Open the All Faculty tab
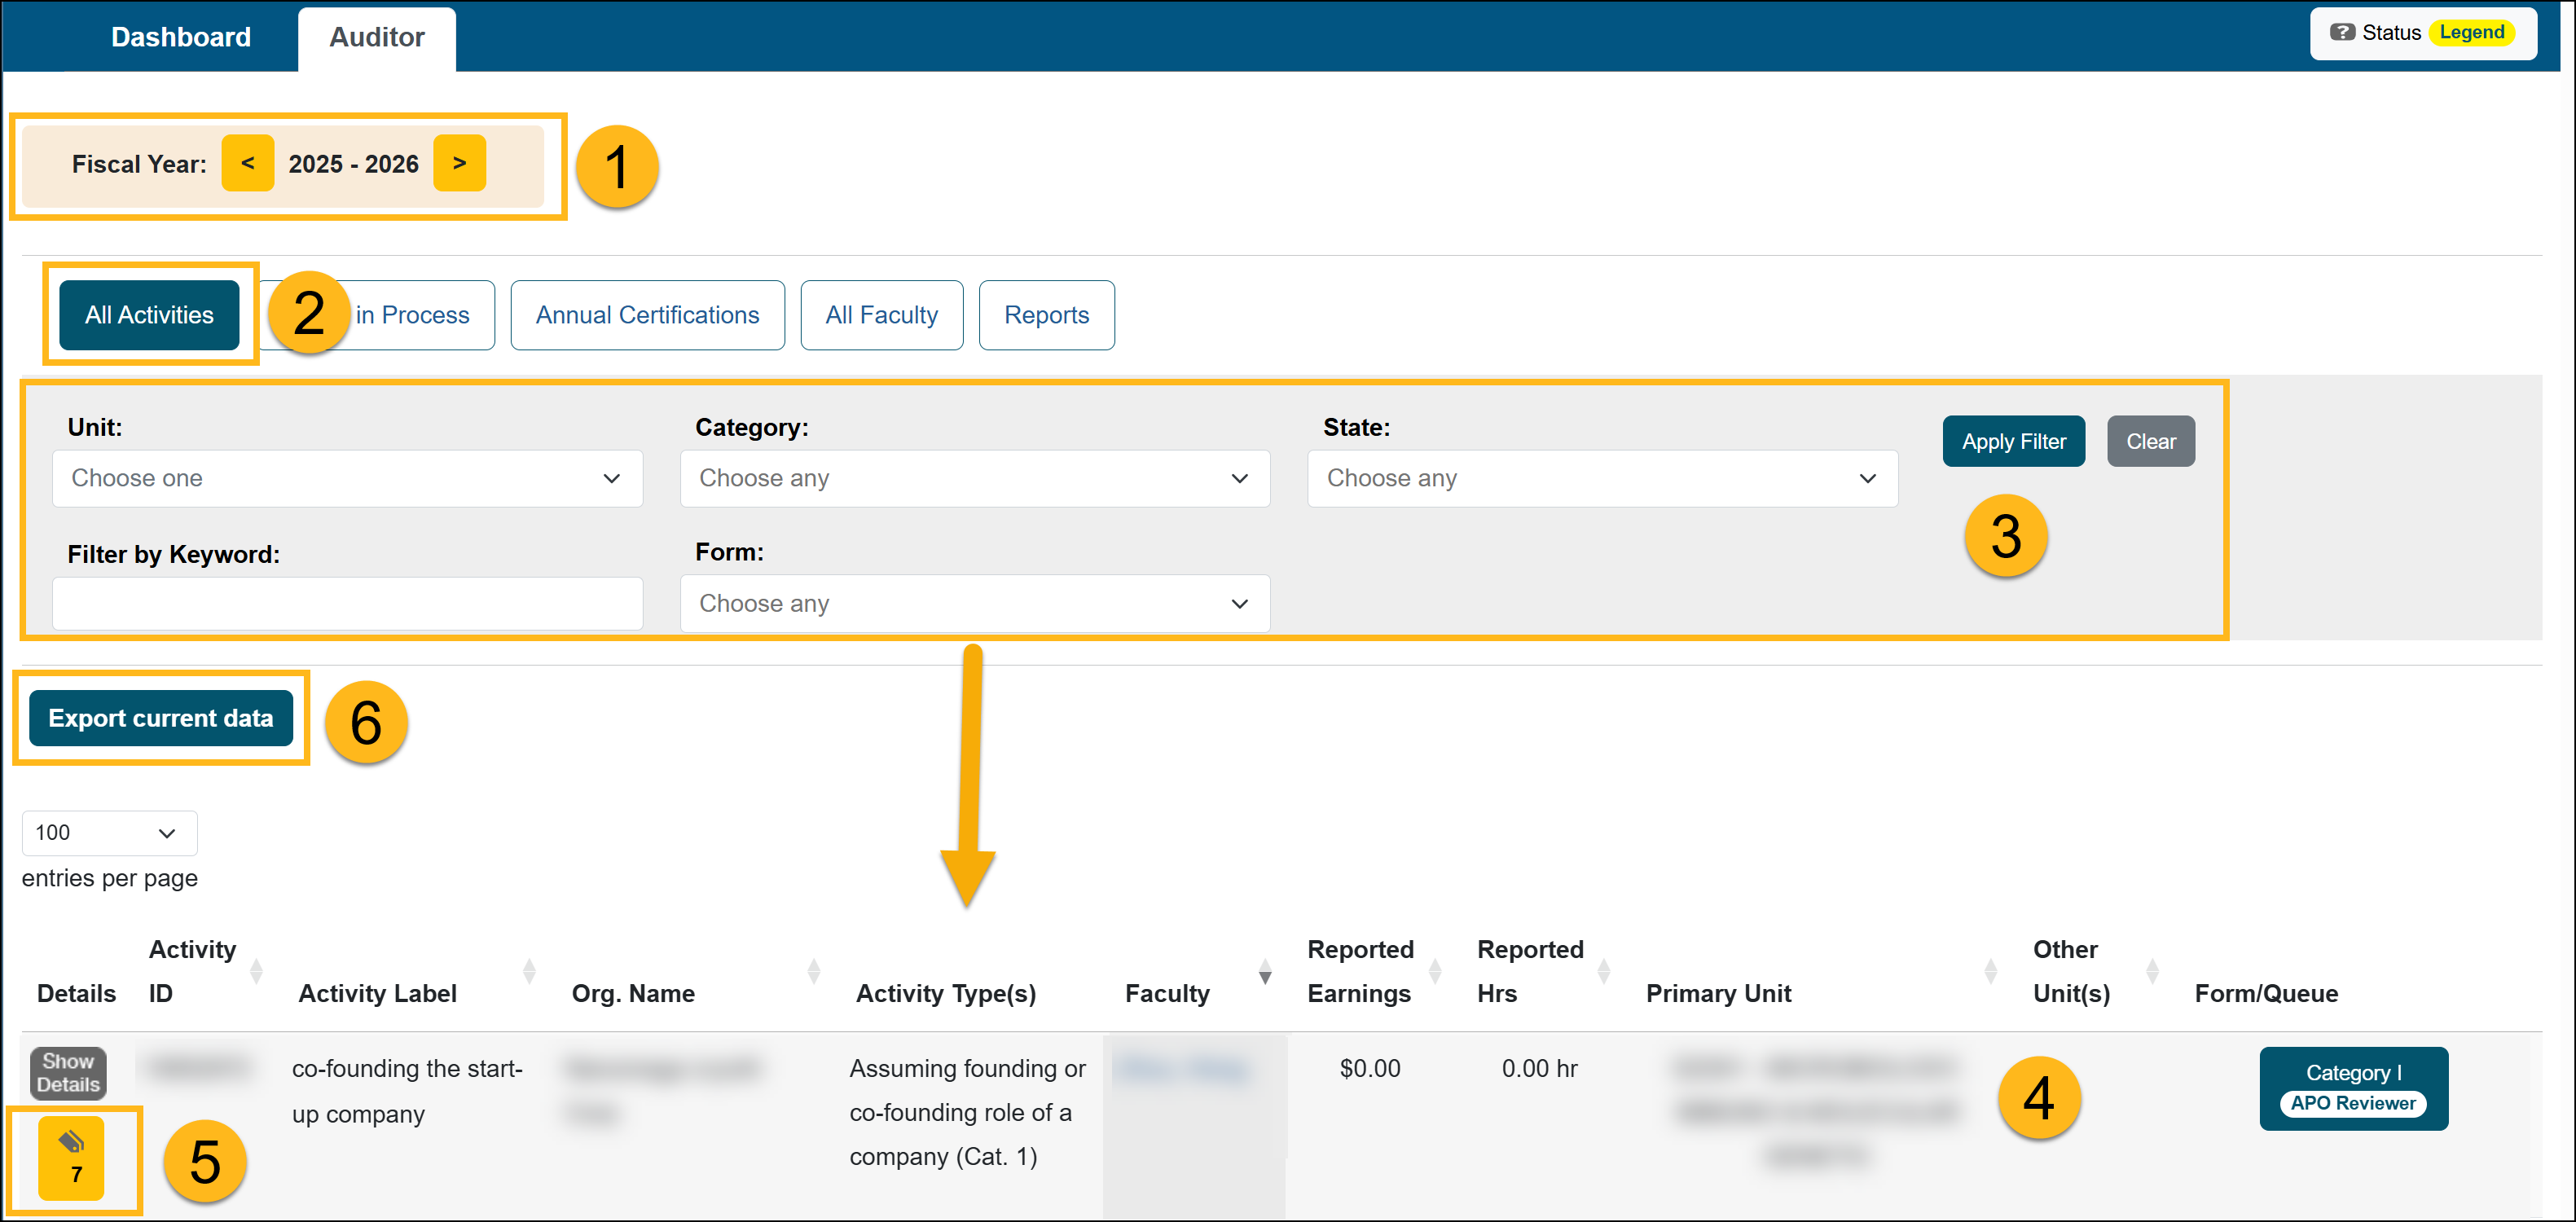 click(x=881, y=315)
